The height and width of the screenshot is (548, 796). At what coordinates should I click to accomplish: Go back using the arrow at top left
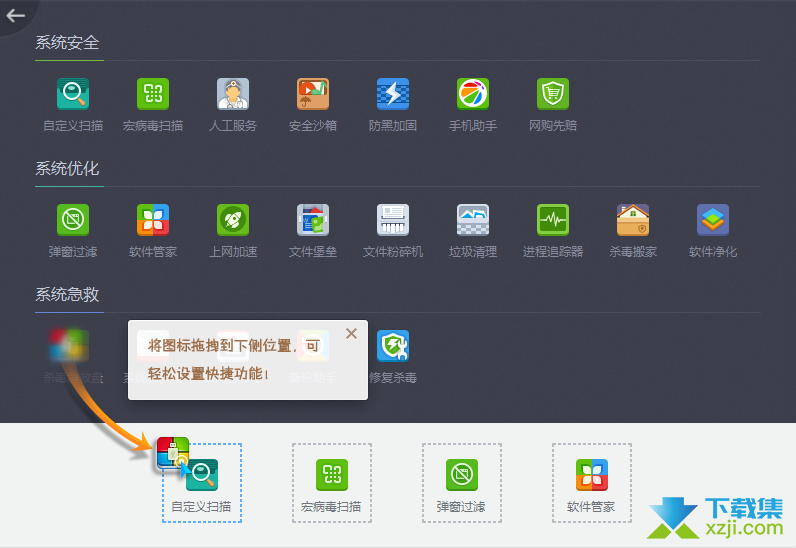(15, 16)
